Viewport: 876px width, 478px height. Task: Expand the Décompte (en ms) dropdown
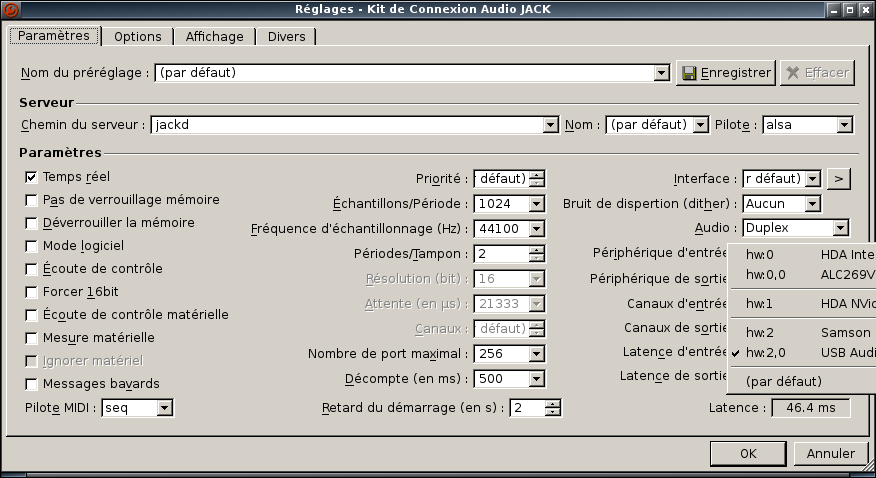536,379
